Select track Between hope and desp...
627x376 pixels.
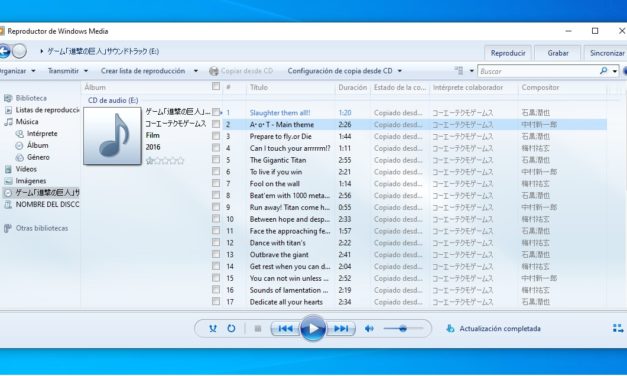[x=290, y=219]
